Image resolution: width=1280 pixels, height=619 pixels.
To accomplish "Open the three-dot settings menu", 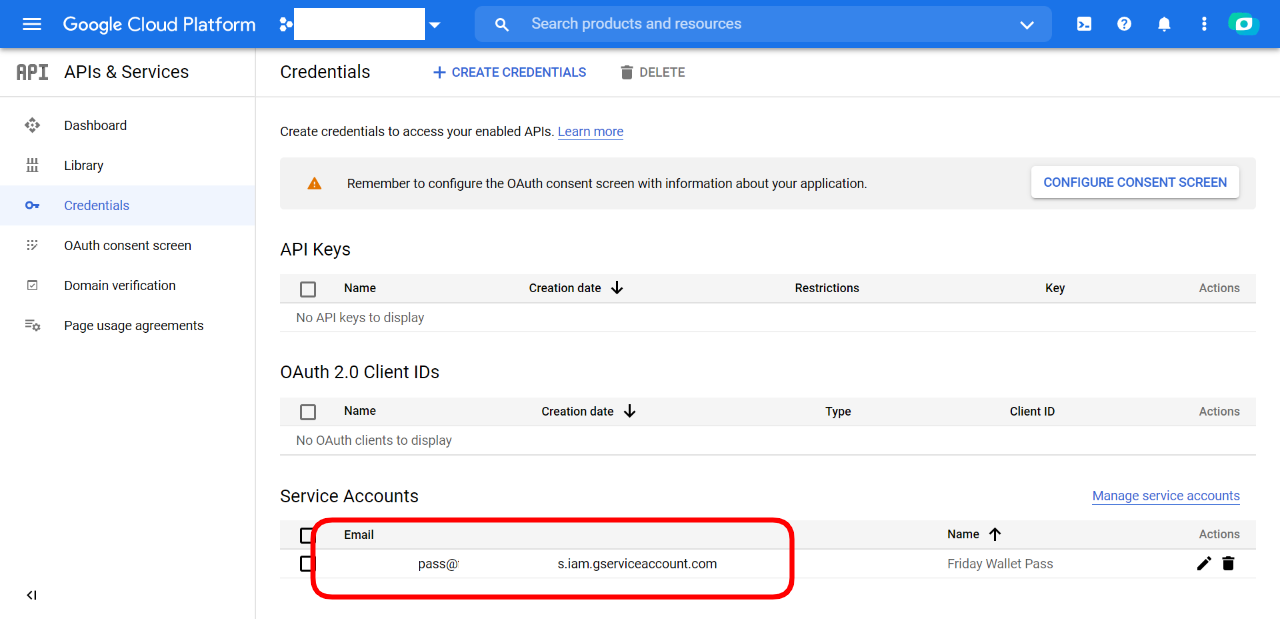I will [x=1204, y=24].
